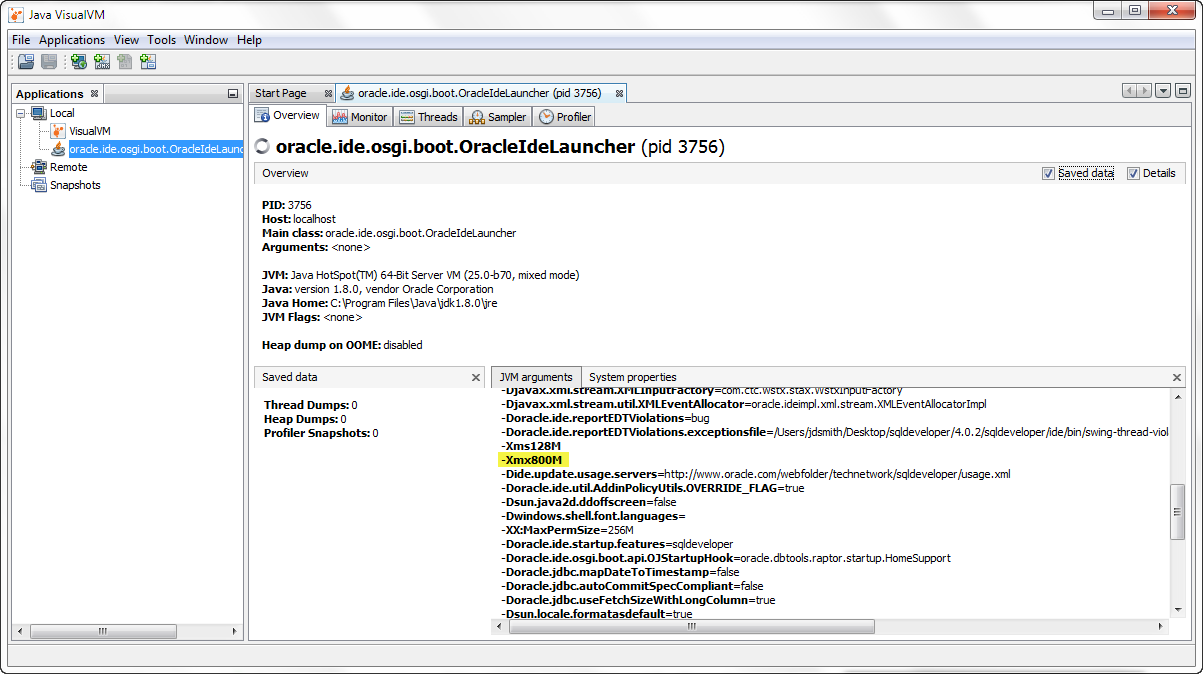Viewport: 1203px width, 674px height.
Task: Switch to the System properties tab
Action: click(x=632, y=377)
